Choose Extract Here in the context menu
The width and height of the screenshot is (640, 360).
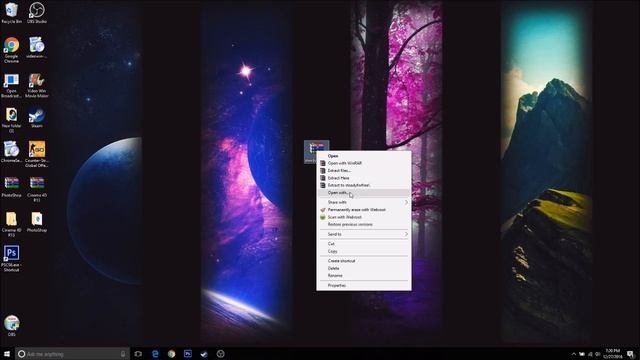(364, 178)
